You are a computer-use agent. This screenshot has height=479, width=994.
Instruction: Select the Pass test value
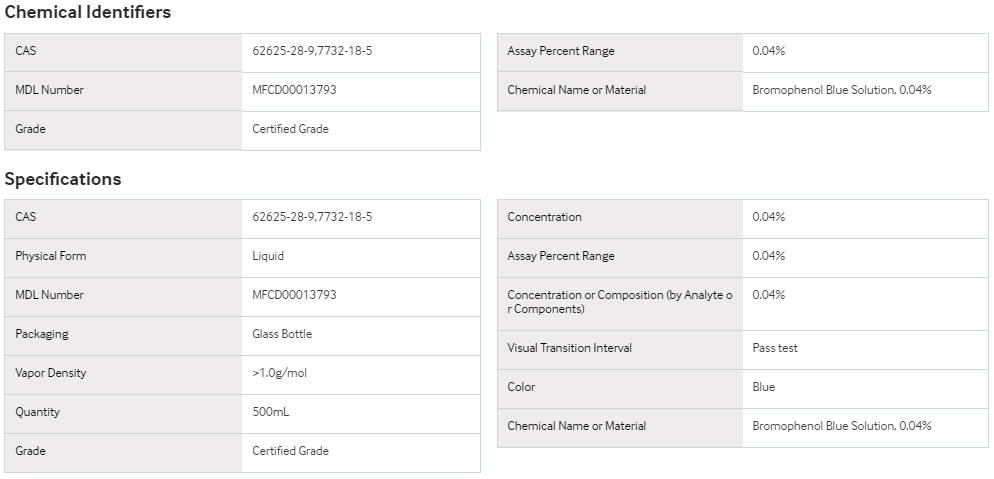[x=775, y=348]
